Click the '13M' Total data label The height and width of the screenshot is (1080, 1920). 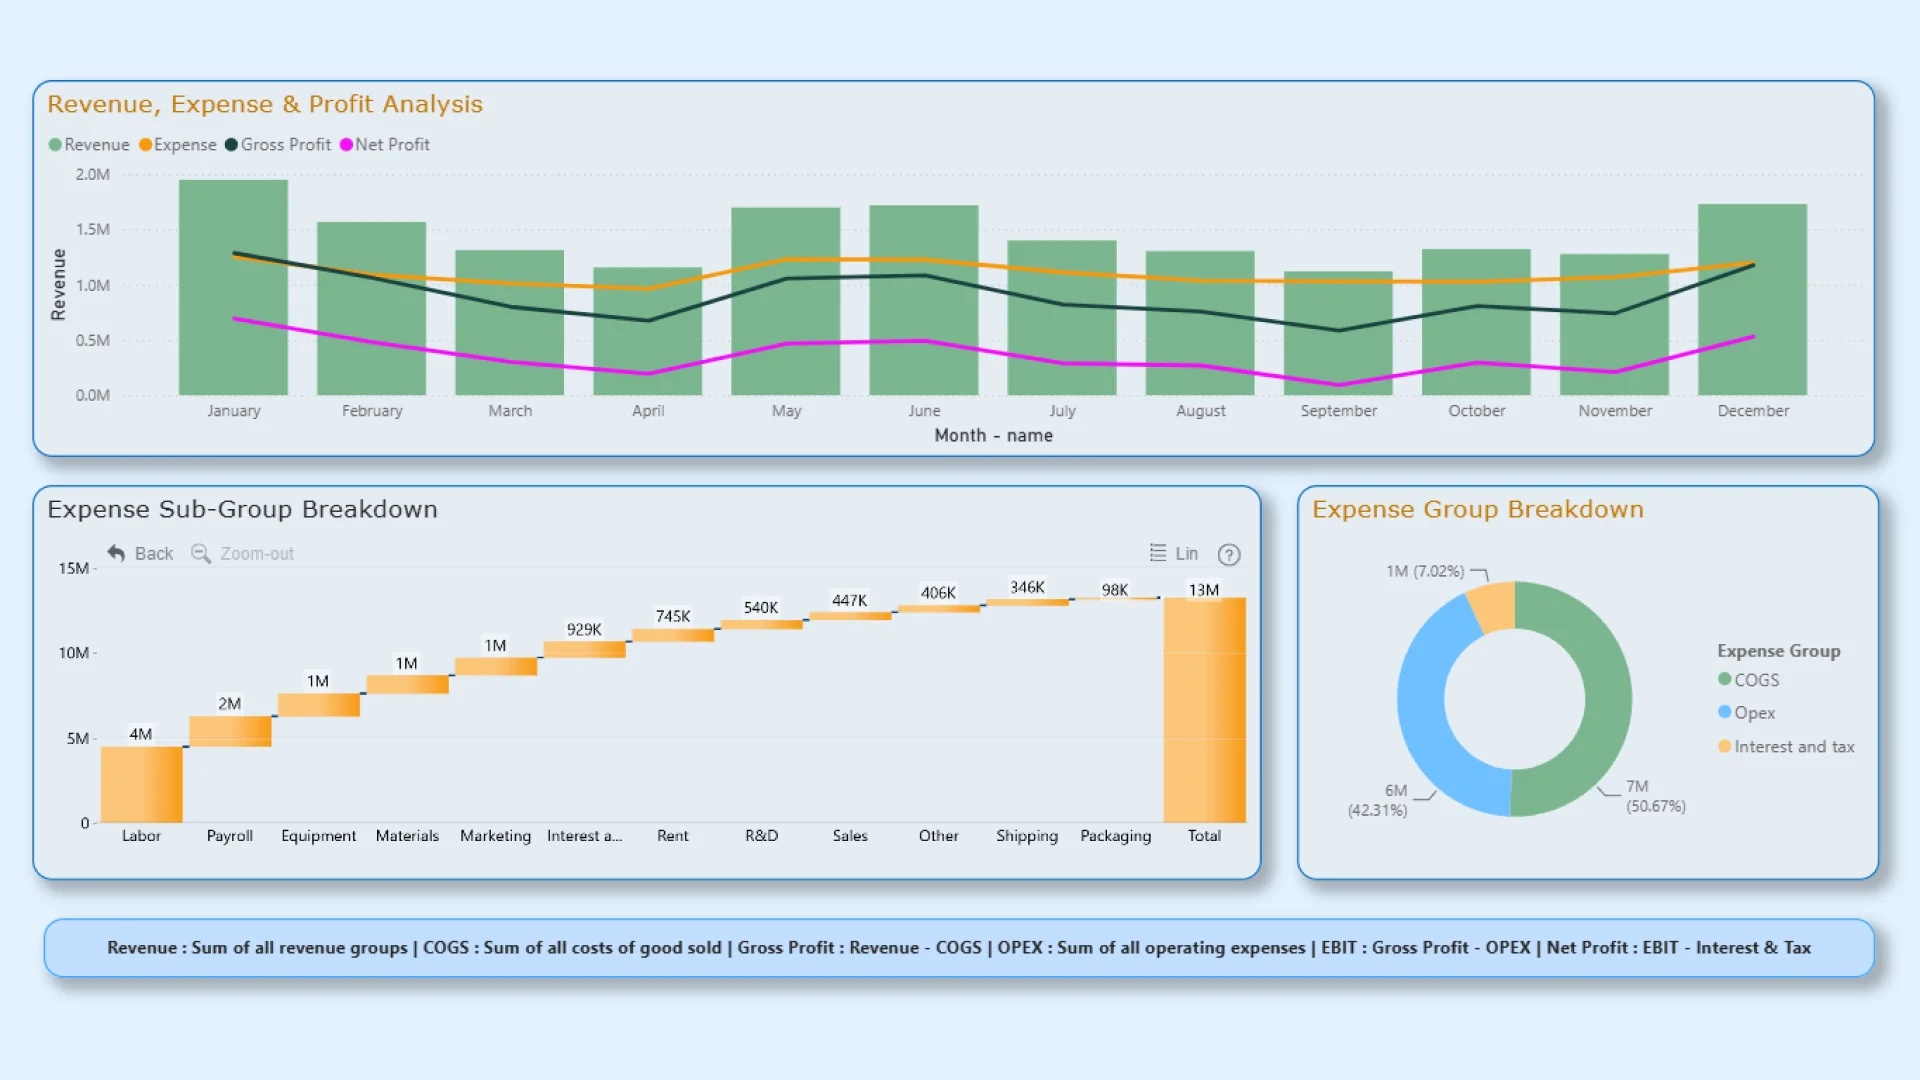1204,590
